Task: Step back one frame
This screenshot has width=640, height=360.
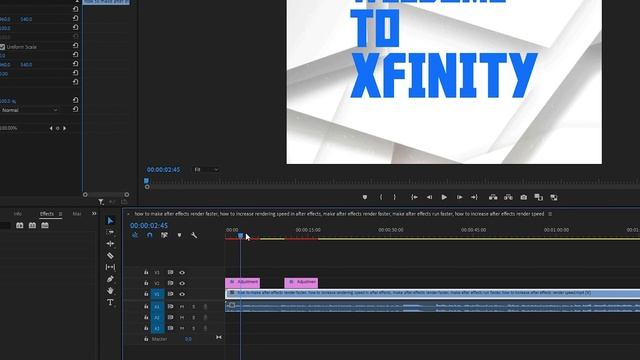Action: (x=429, y=197)
